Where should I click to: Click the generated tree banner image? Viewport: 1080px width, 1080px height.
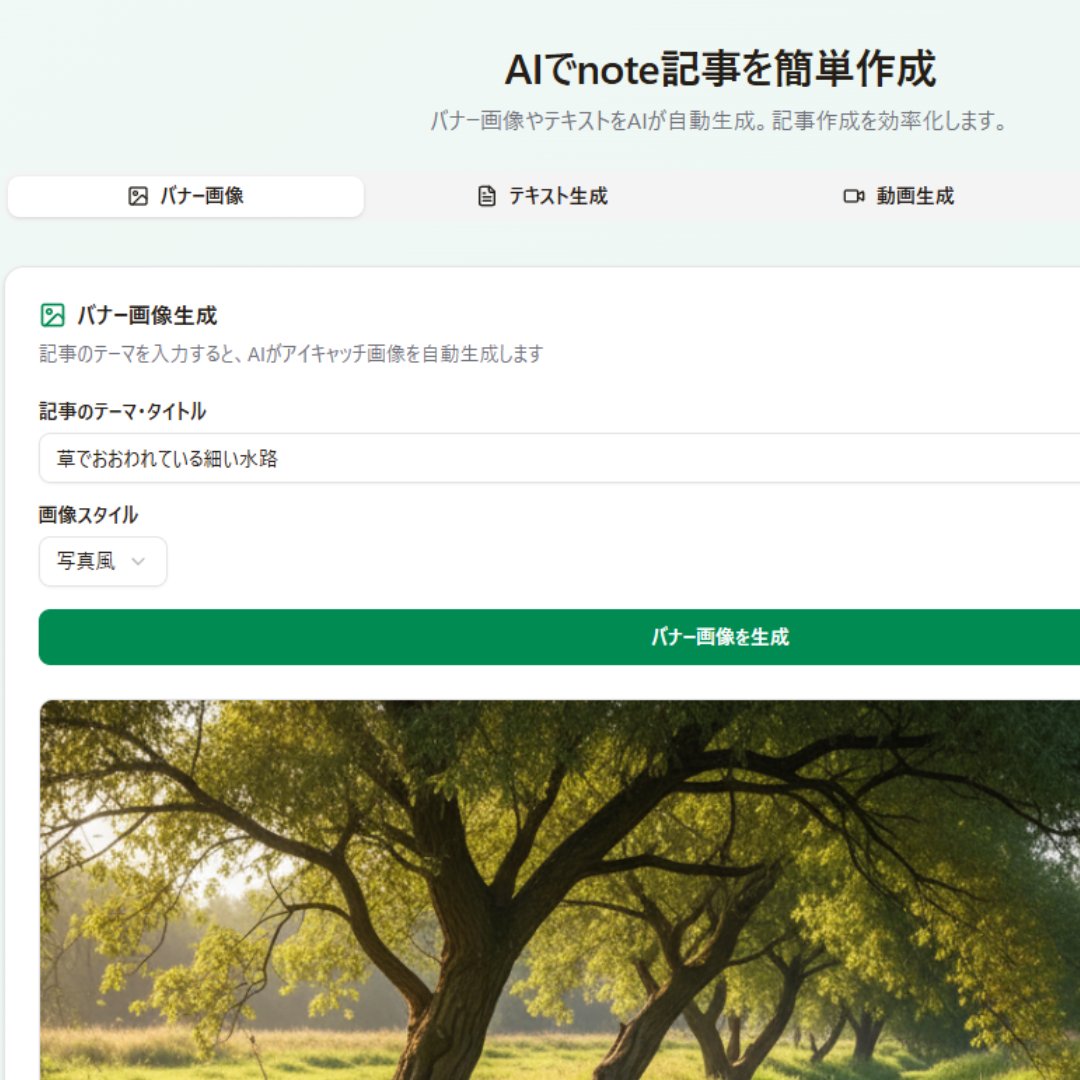pyautogui.click(x=559, y=890)
